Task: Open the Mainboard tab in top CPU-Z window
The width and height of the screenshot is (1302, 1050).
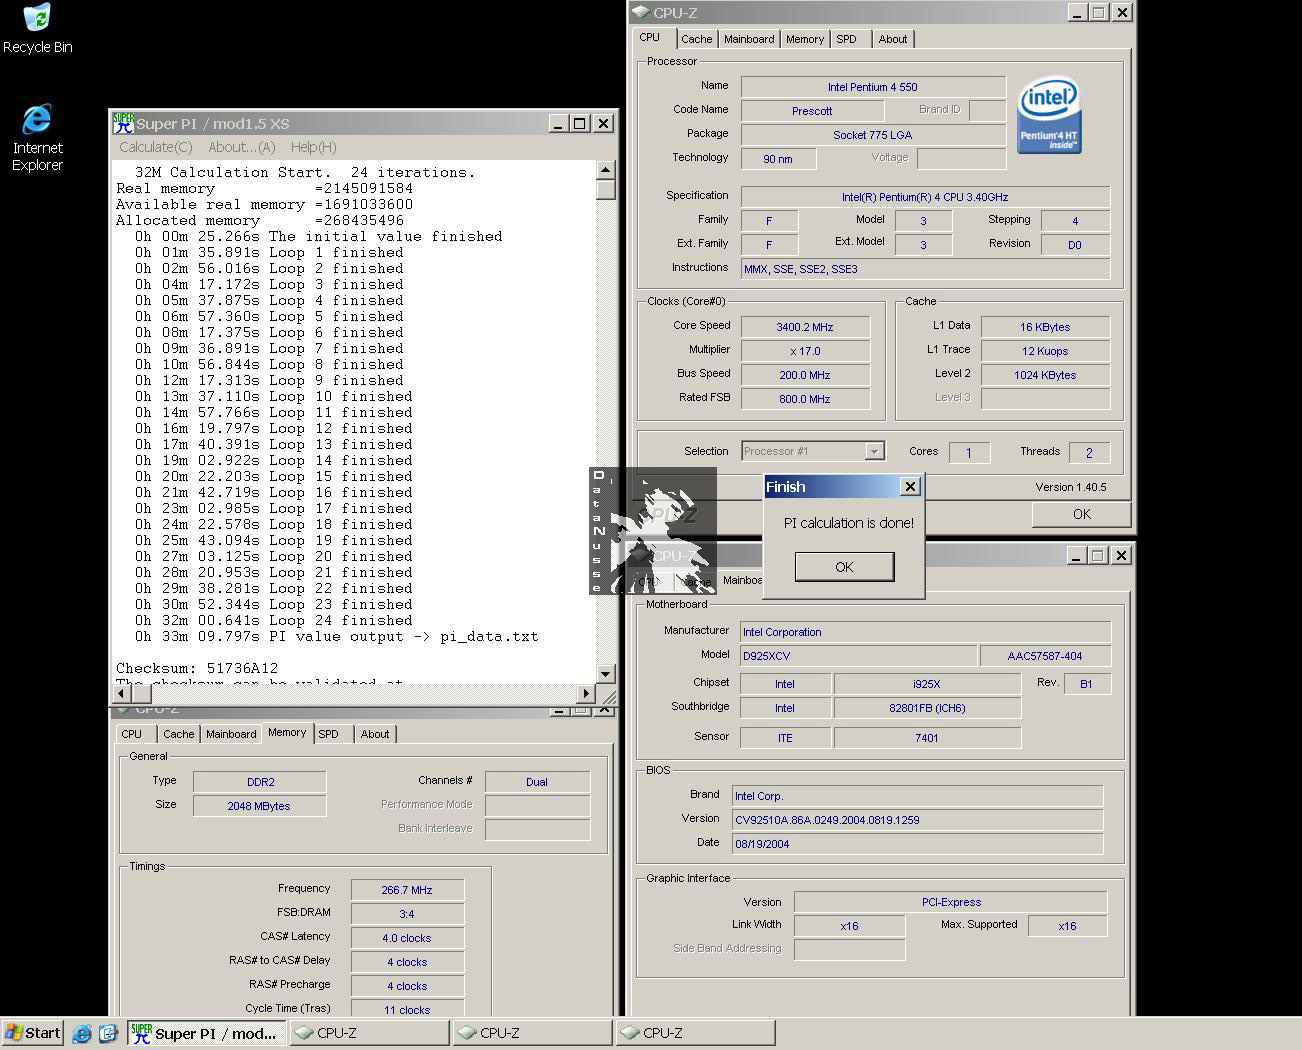Action: [x=749, y=39]
